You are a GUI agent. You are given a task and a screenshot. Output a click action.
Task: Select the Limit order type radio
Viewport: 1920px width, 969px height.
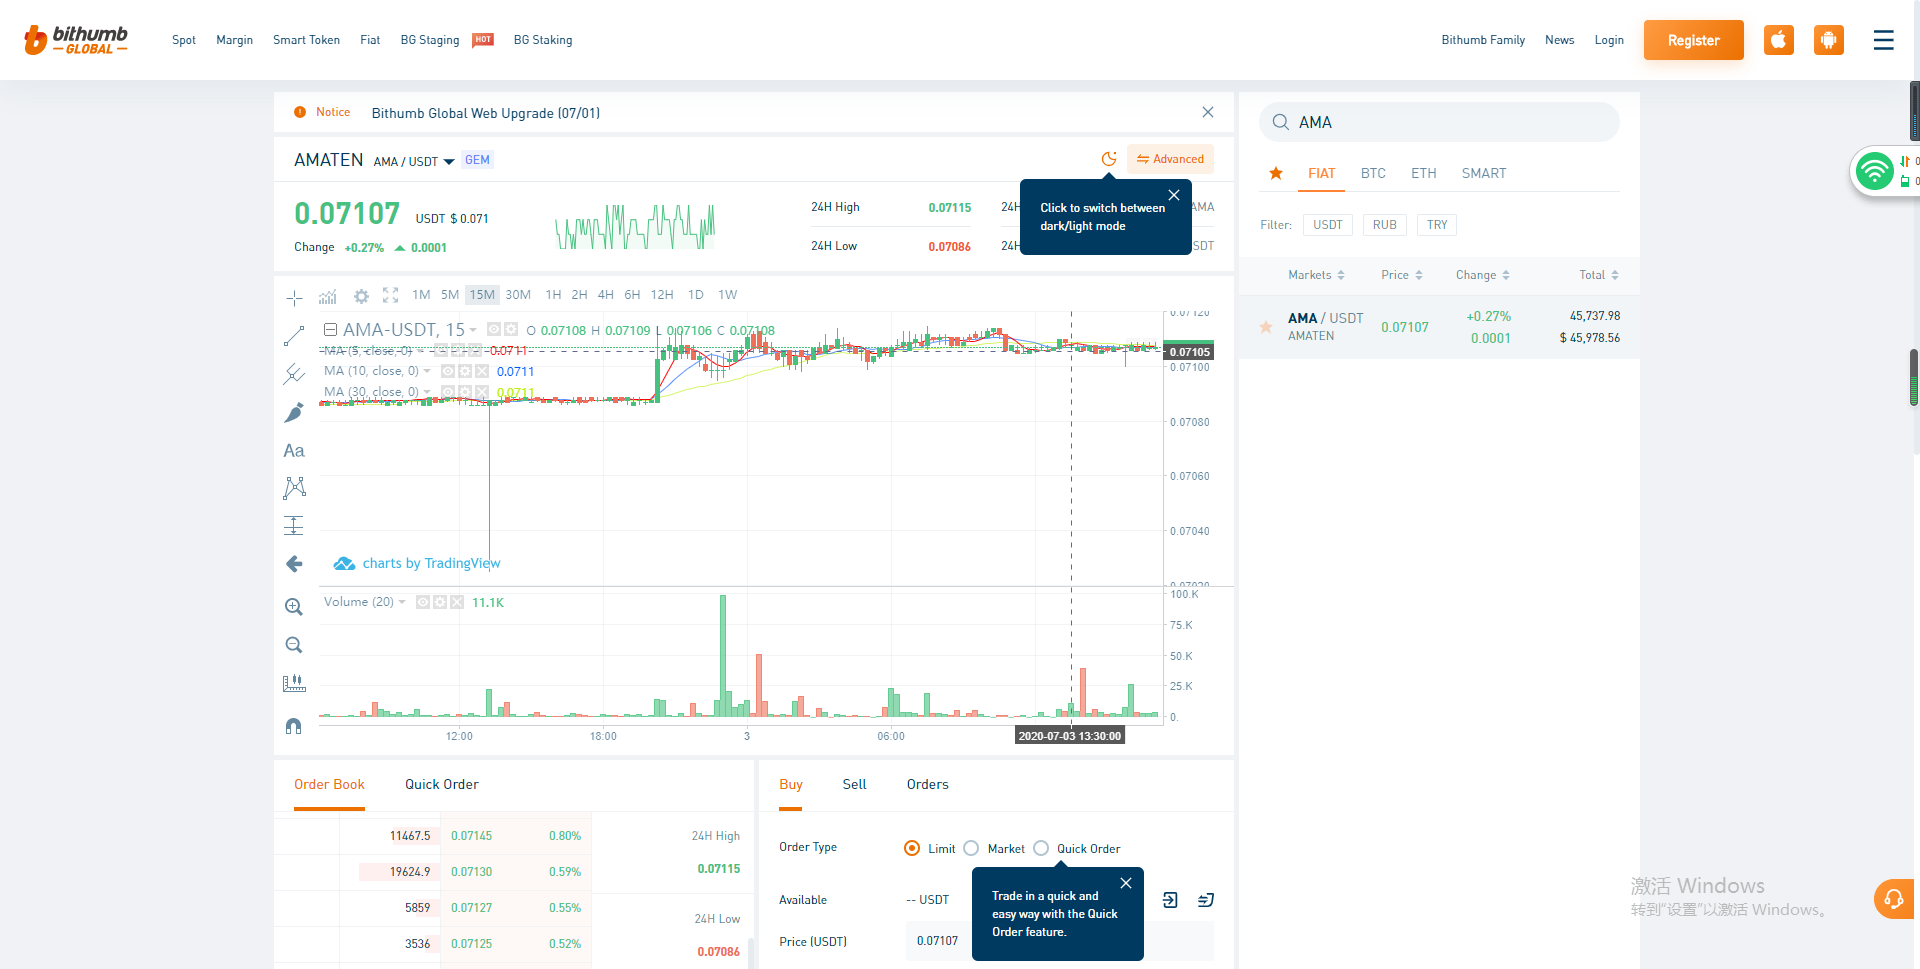912,848
